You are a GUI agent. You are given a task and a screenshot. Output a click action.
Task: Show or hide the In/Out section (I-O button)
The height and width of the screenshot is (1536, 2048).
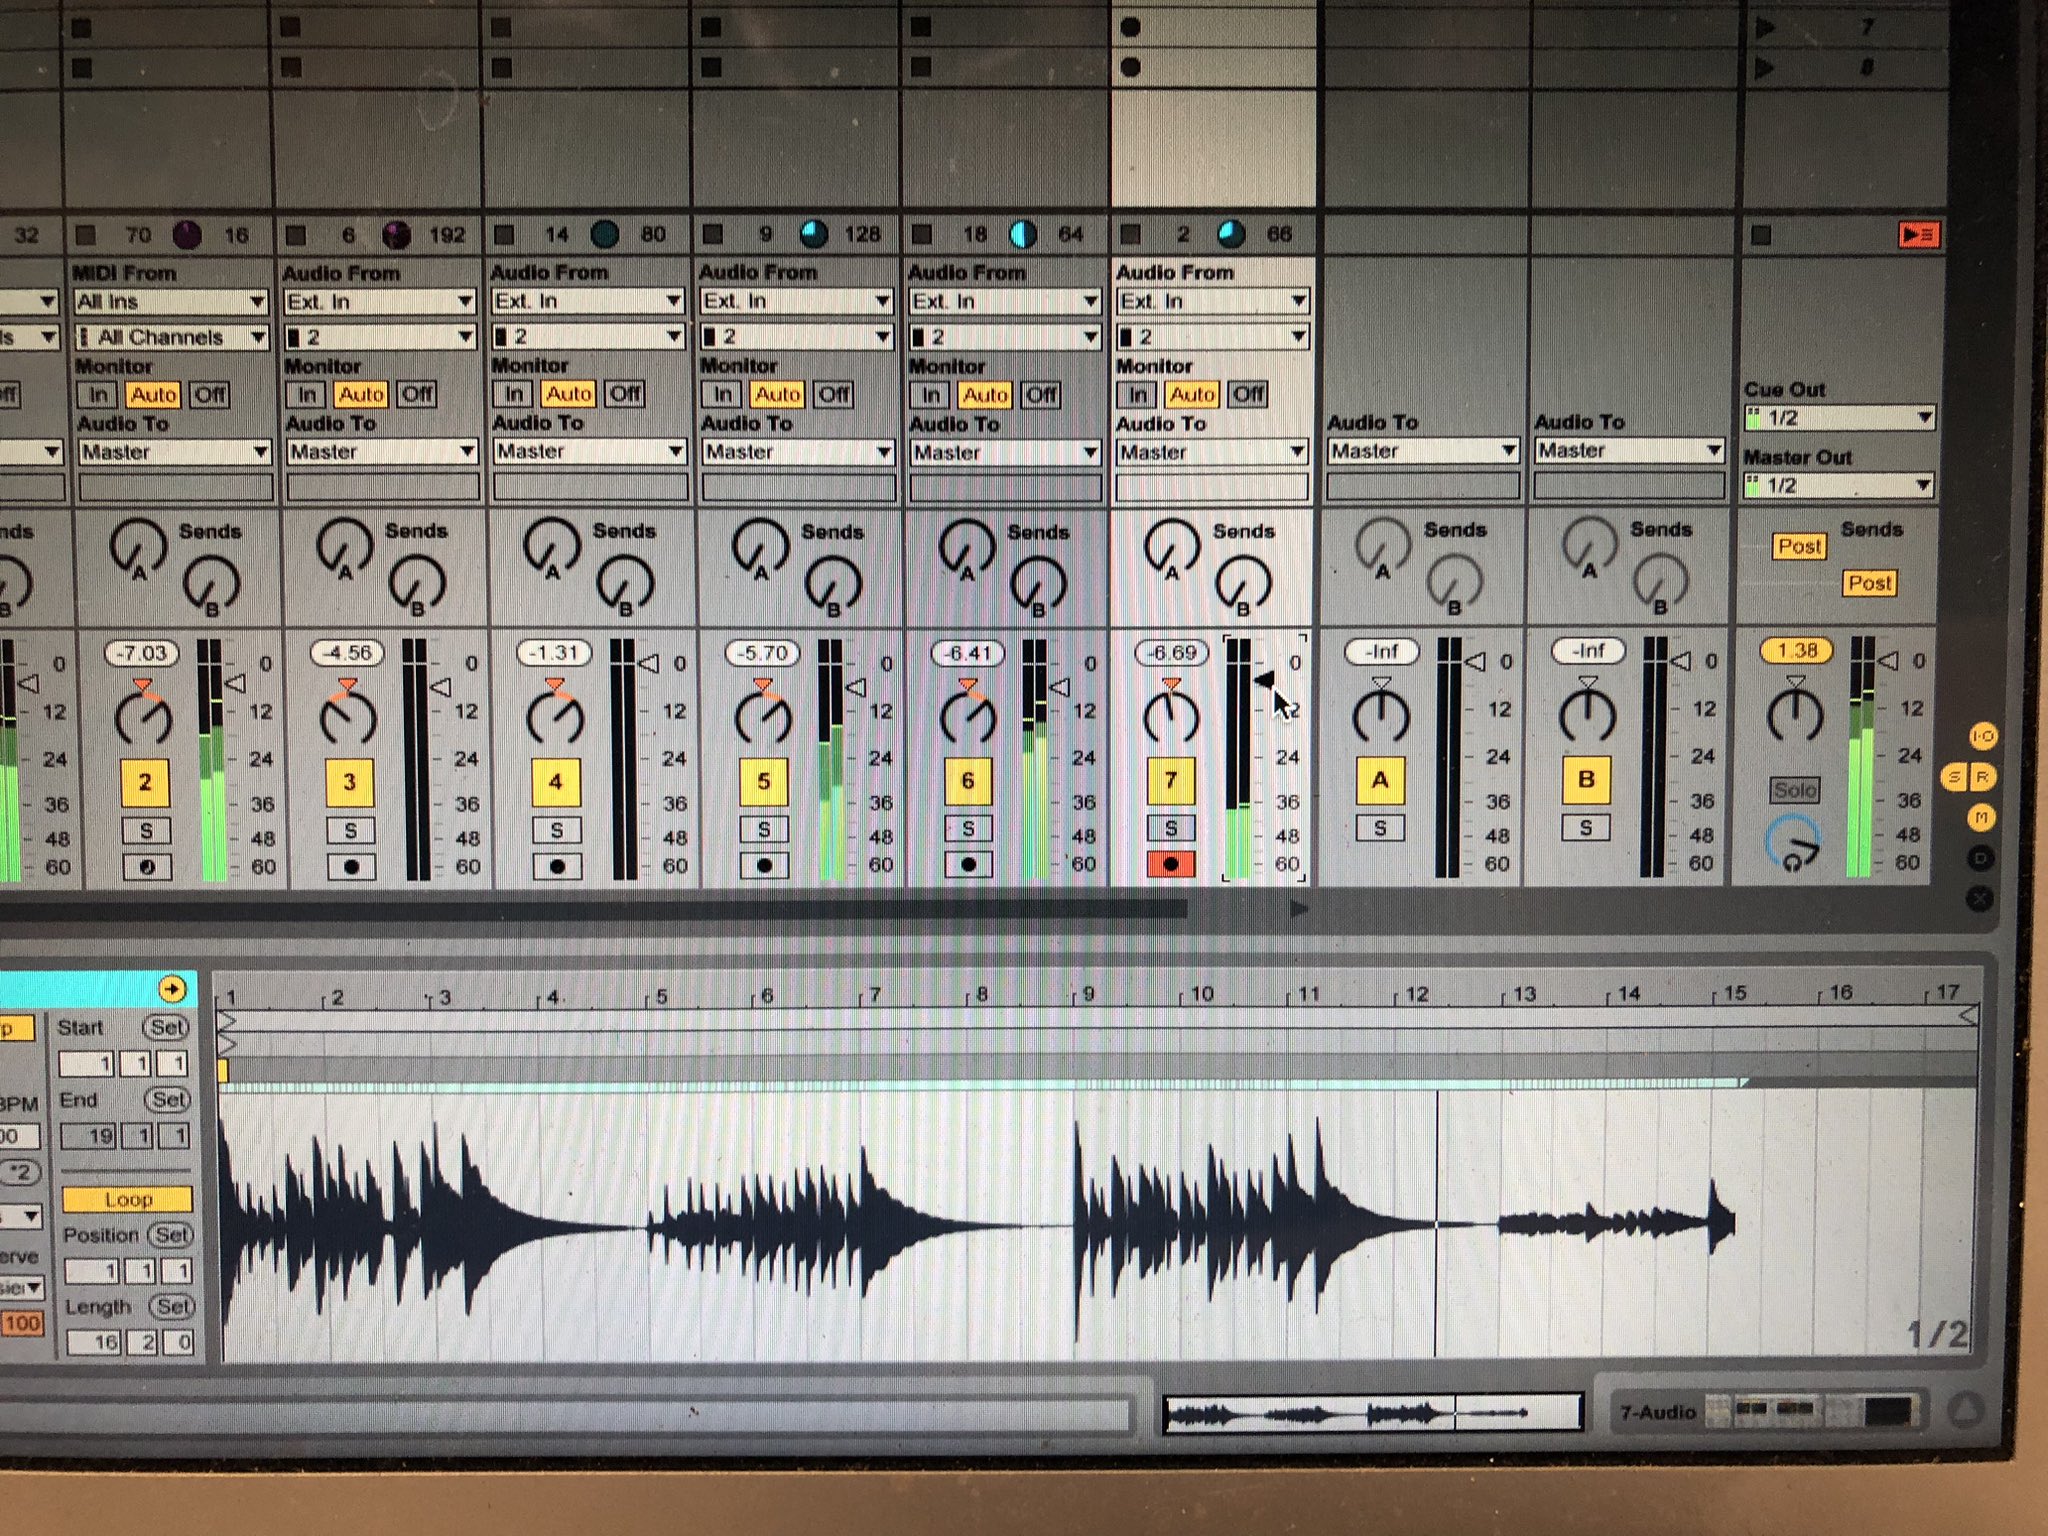pyautogui.click(x=1982, y=737)
